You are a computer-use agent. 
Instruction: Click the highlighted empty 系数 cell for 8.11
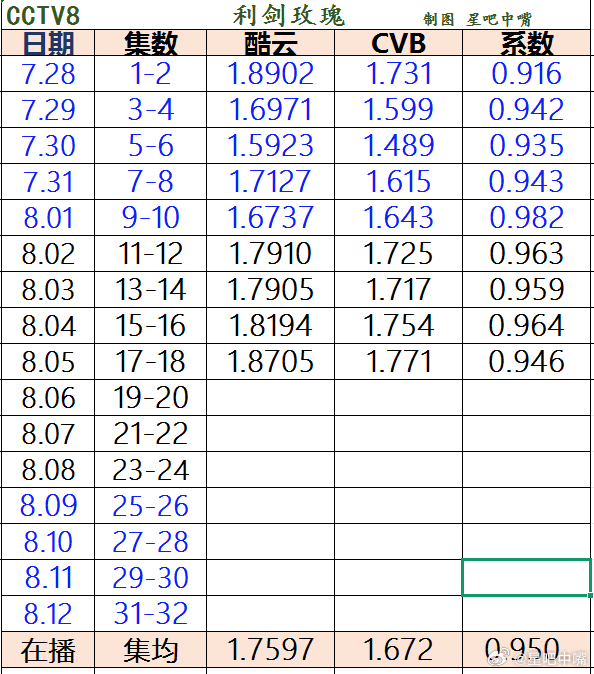[x=527, y=577]
